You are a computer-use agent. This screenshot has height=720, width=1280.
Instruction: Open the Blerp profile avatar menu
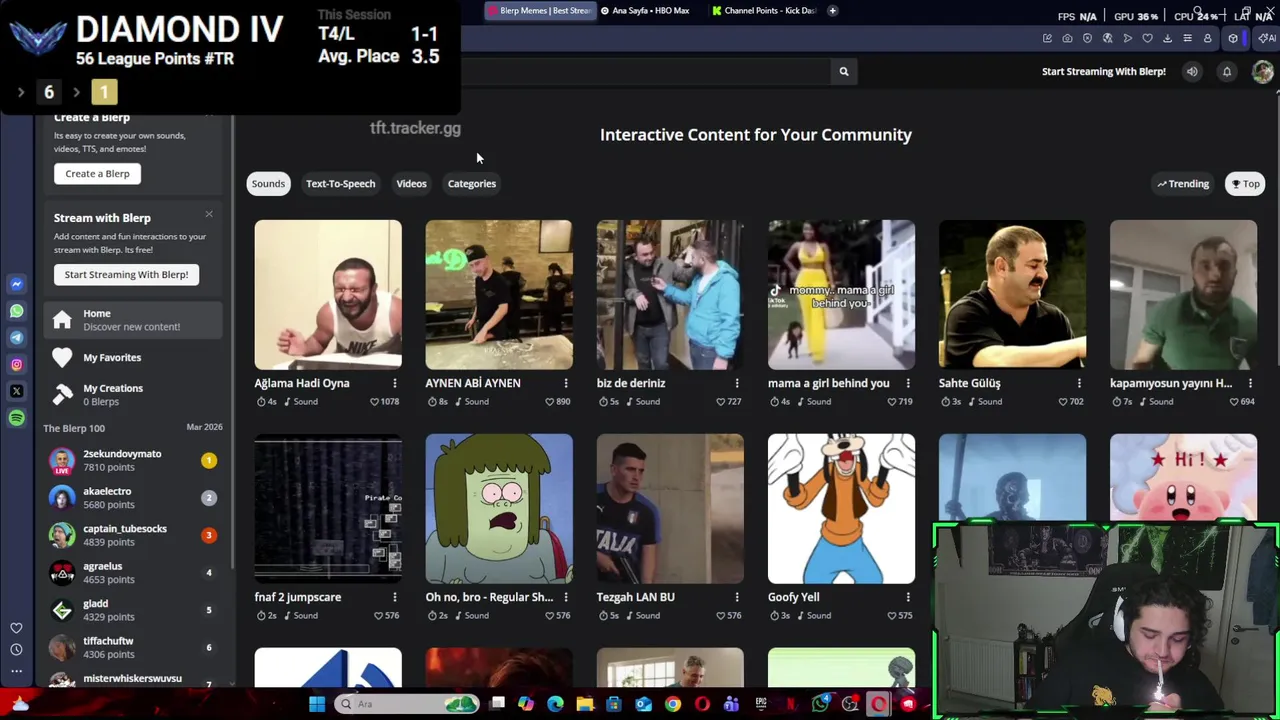[1263, 71]
